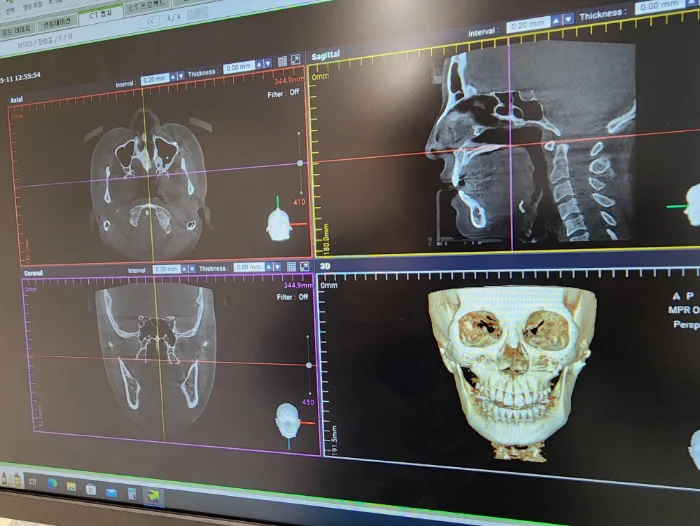The image size is (700, 526).
Task: Open layout grid icon in Coronal panel
Action: (291, 267)
